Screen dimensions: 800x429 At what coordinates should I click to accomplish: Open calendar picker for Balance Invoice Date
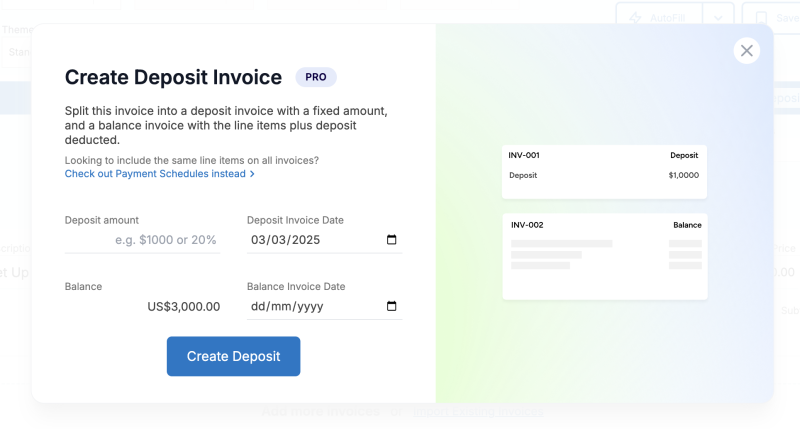(391, 306)
